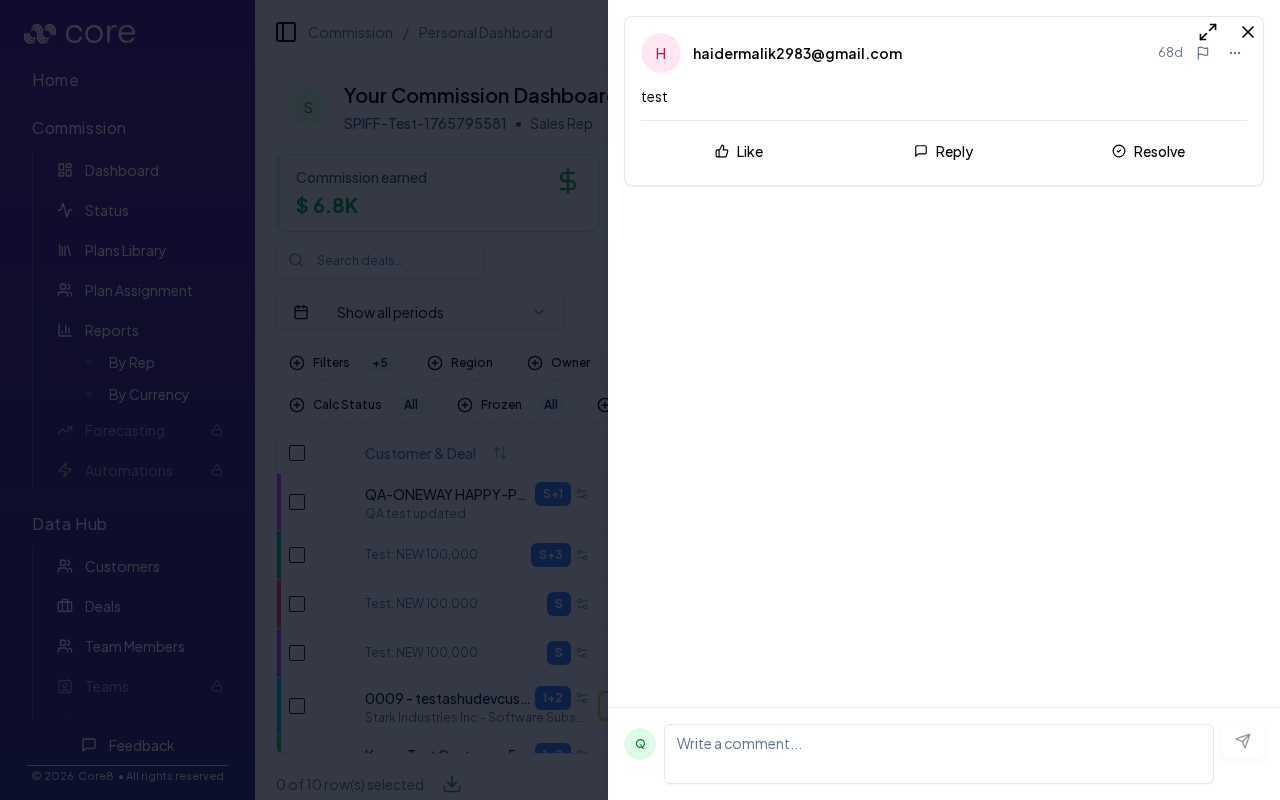The image size is (1280, 800).
Task: Reply to the 'test' comment
Action: click(943, 152)
